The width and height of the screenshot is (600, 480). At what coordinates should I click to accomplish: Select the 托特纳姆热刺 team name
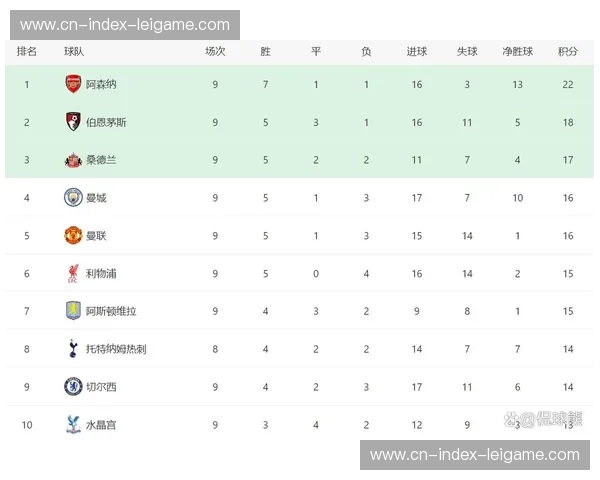tap(116, 349)
